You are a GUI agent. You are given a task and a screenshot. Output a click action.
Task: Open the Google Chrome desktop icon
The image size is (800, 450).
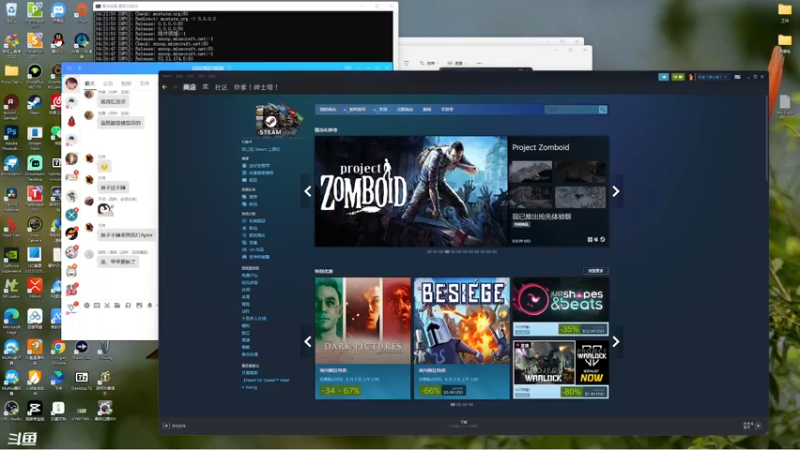point(58,351)
